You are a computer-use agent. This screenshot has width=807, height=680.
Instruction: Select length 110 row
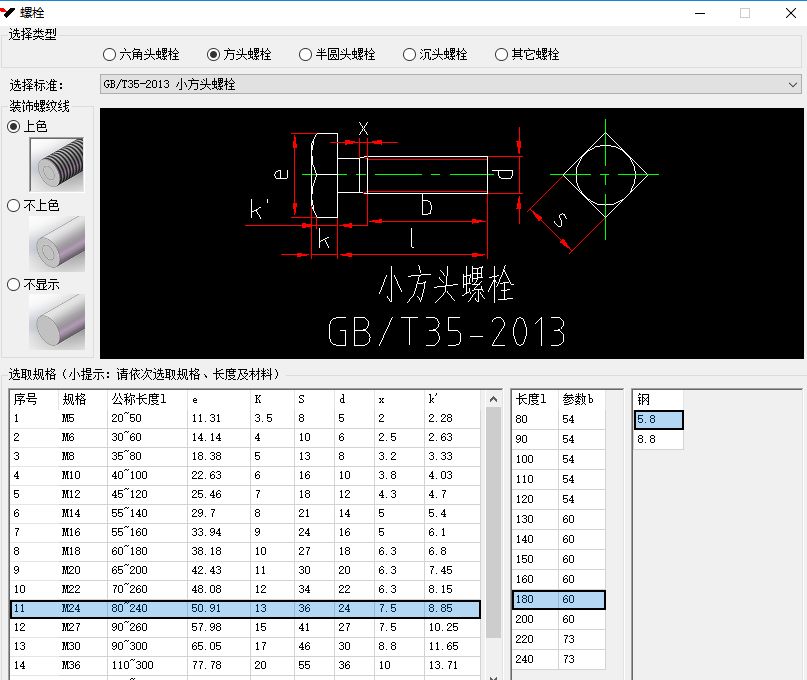tap(559, 480)
